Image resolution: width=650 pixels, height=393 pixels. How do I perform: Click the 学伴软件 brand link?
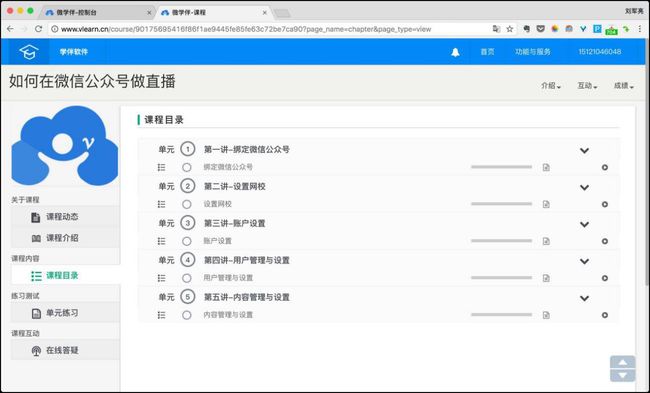coord(74,52)
